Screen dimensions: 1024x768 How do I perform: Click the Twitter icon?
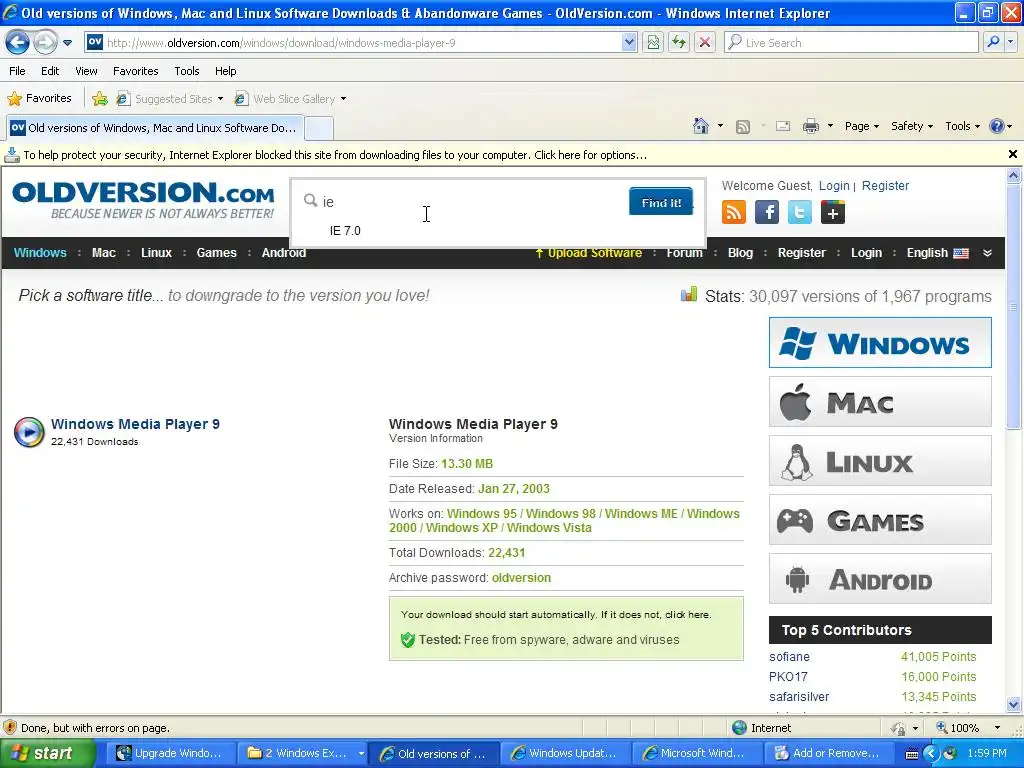(799, 212)
